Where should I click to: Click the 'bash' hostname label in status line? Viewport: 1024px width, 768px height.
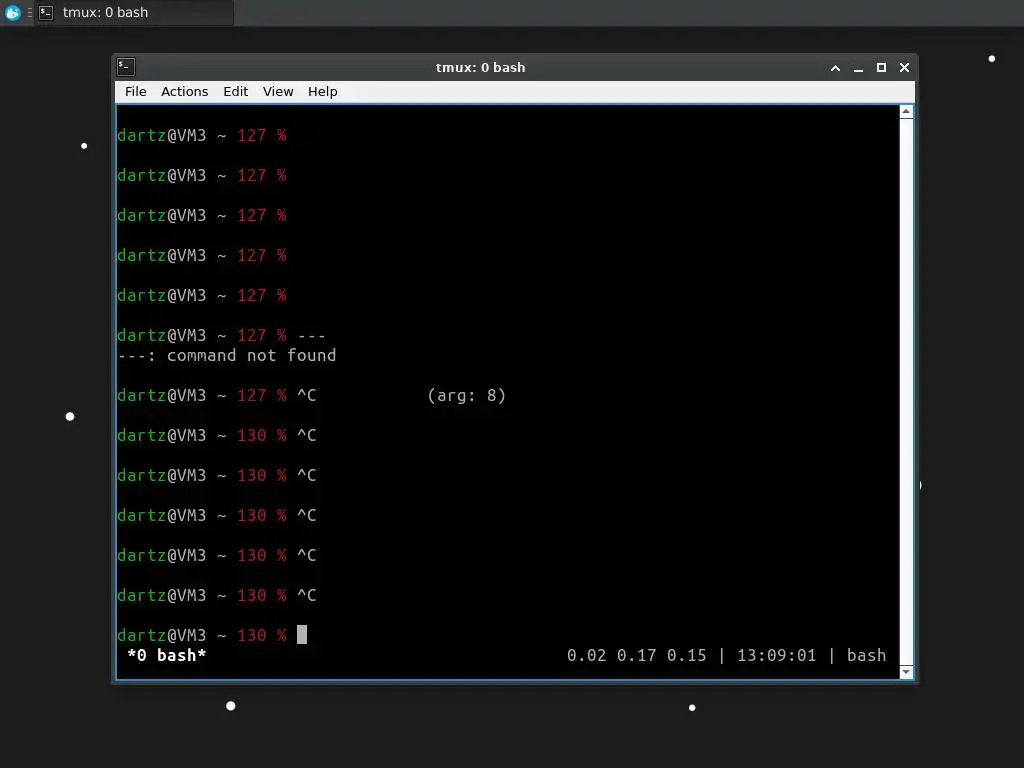coord(866,655)
